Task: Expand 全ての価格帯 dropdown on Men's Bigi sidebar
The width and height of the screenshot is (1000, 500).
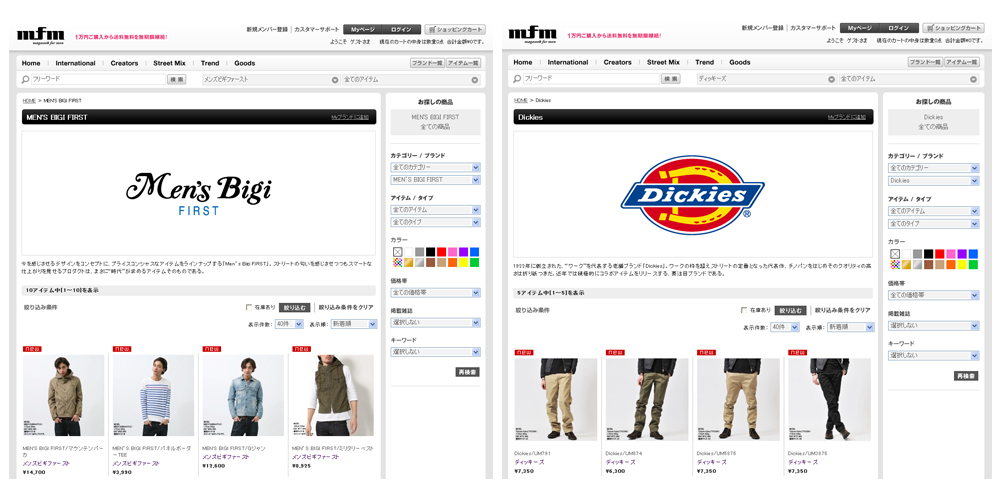Action: pos(436,293)
